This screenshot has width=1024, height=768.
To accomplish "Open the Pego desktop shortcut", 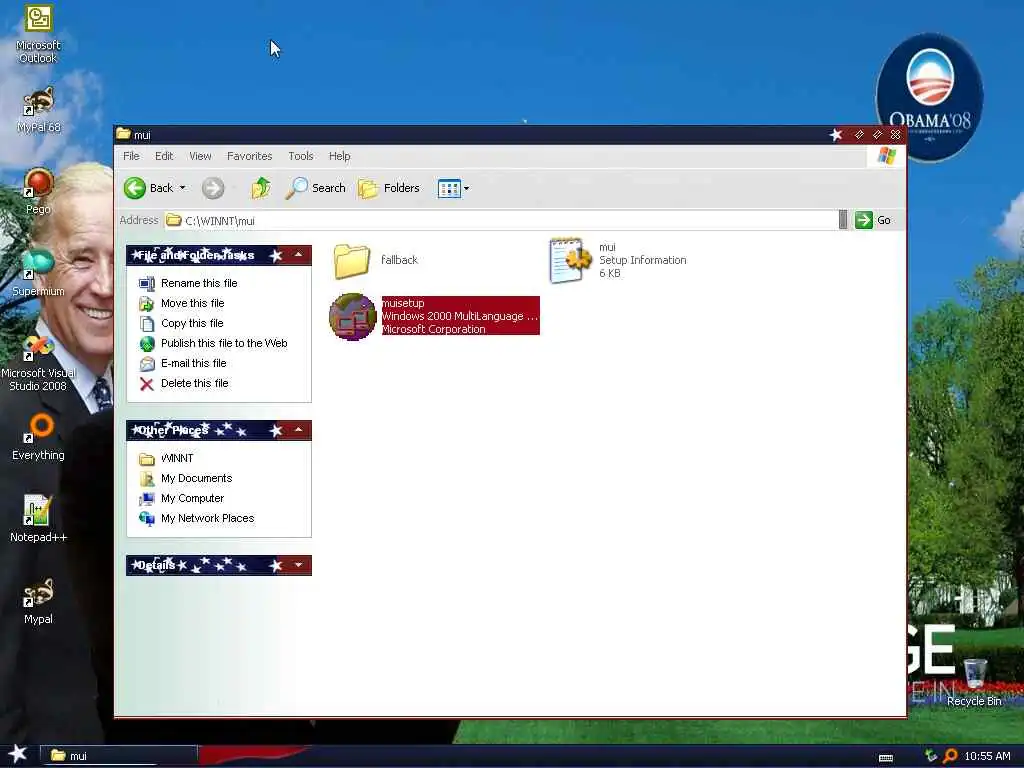I will tap(39, 191).
